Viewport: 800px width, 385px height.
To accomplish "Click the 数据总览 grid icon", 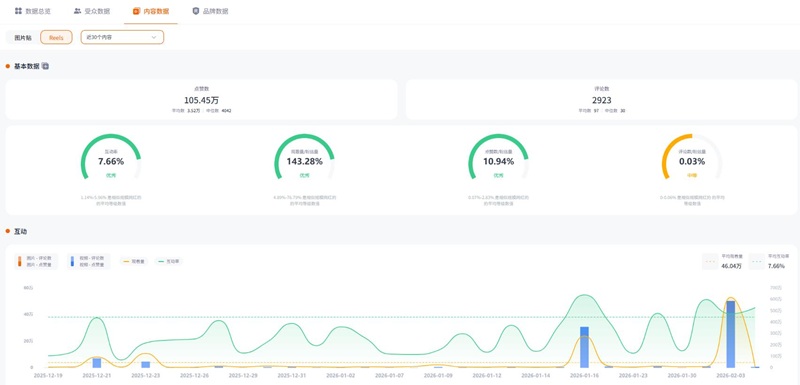I will 18,11.
